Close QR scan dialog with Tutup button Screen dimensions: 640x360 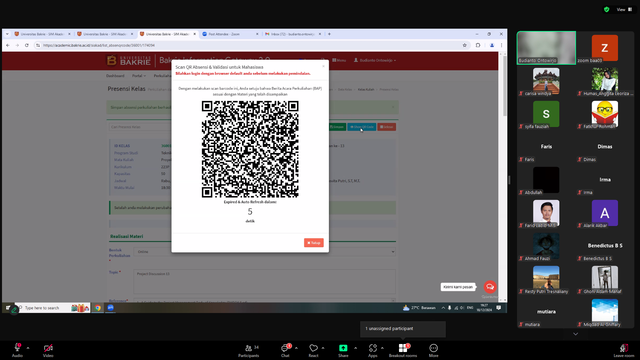(x=313, y=242)
